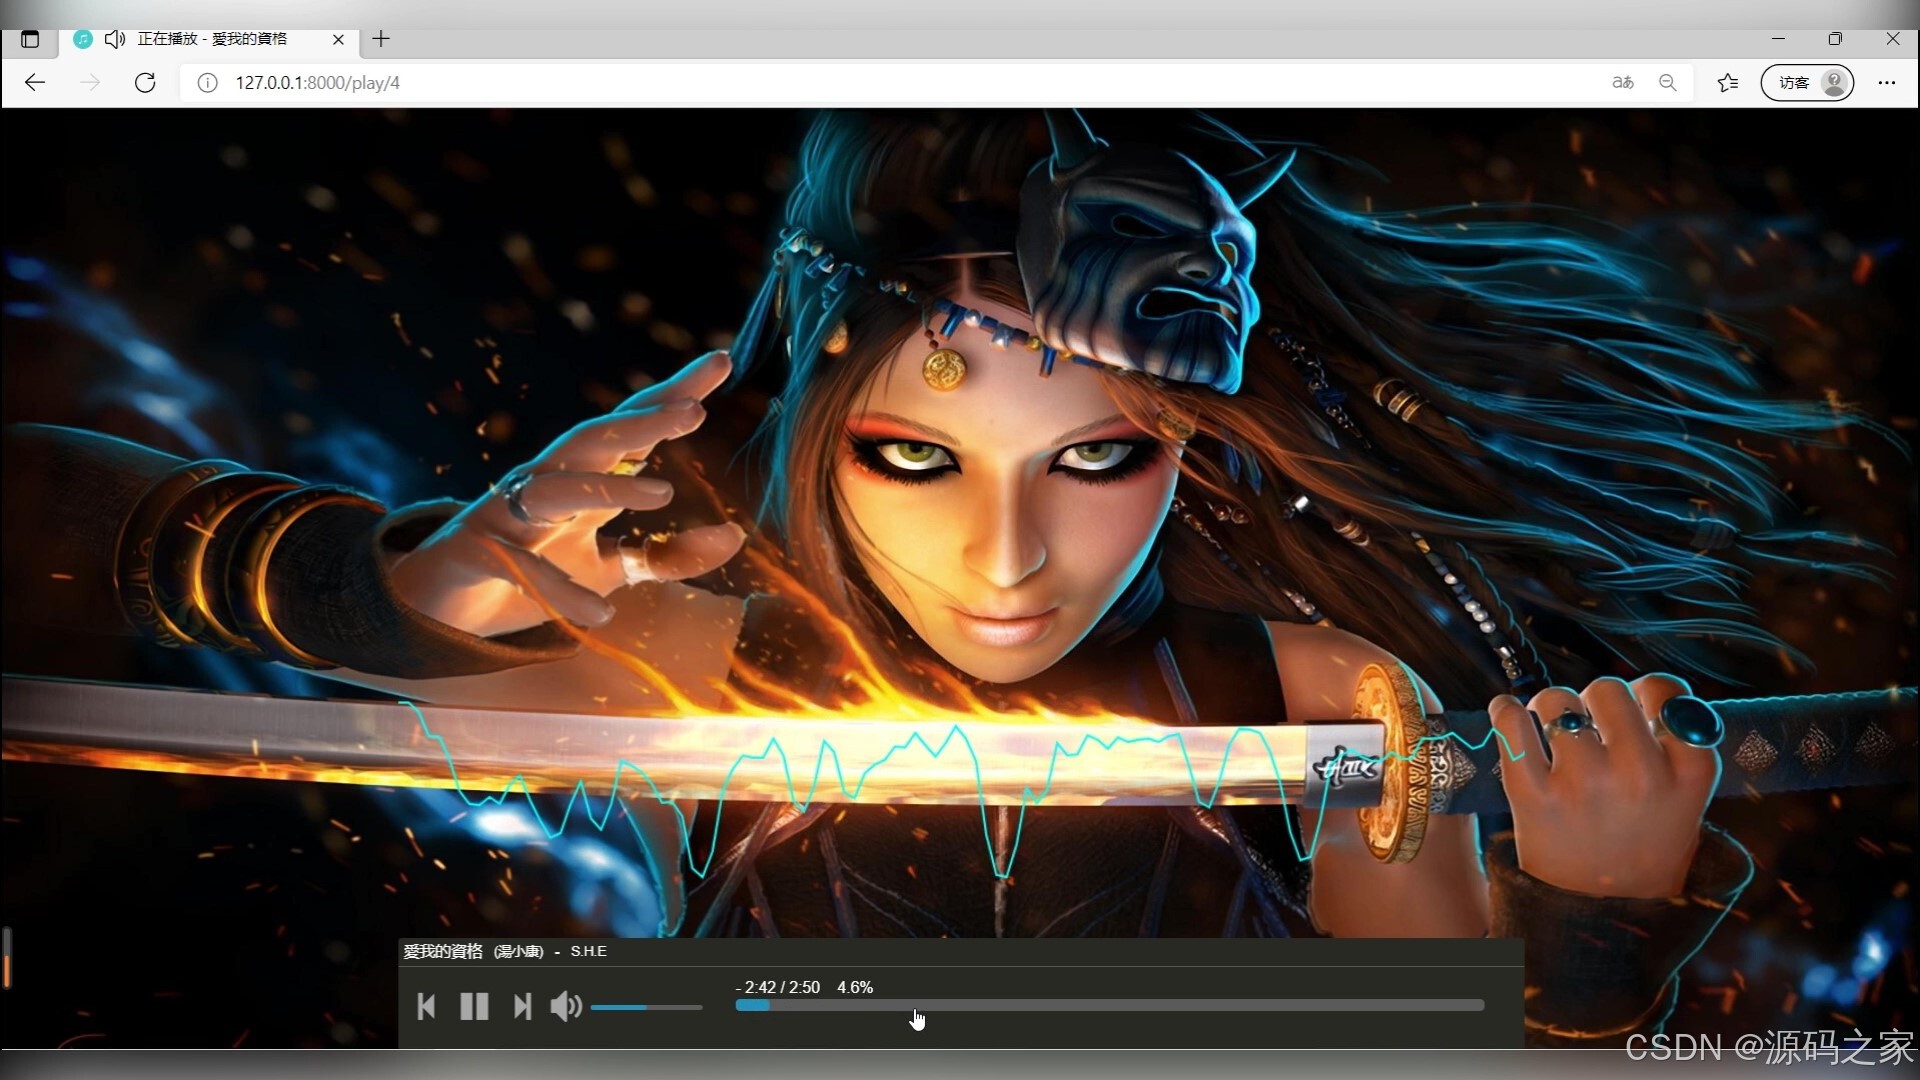View site information icon in address bar
The width and height of the screenshot is (1920, 1080).
point(207,83)
